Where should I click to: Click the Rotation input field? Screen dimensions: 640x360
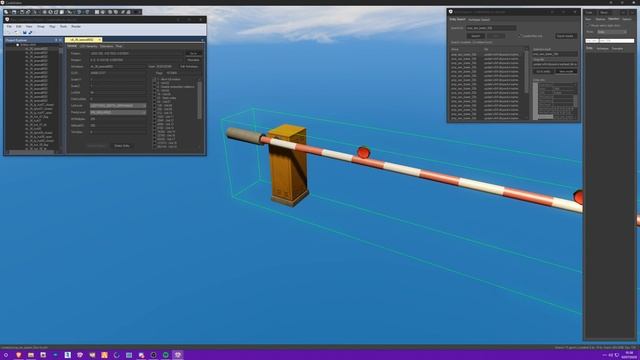tap(137, 60)
